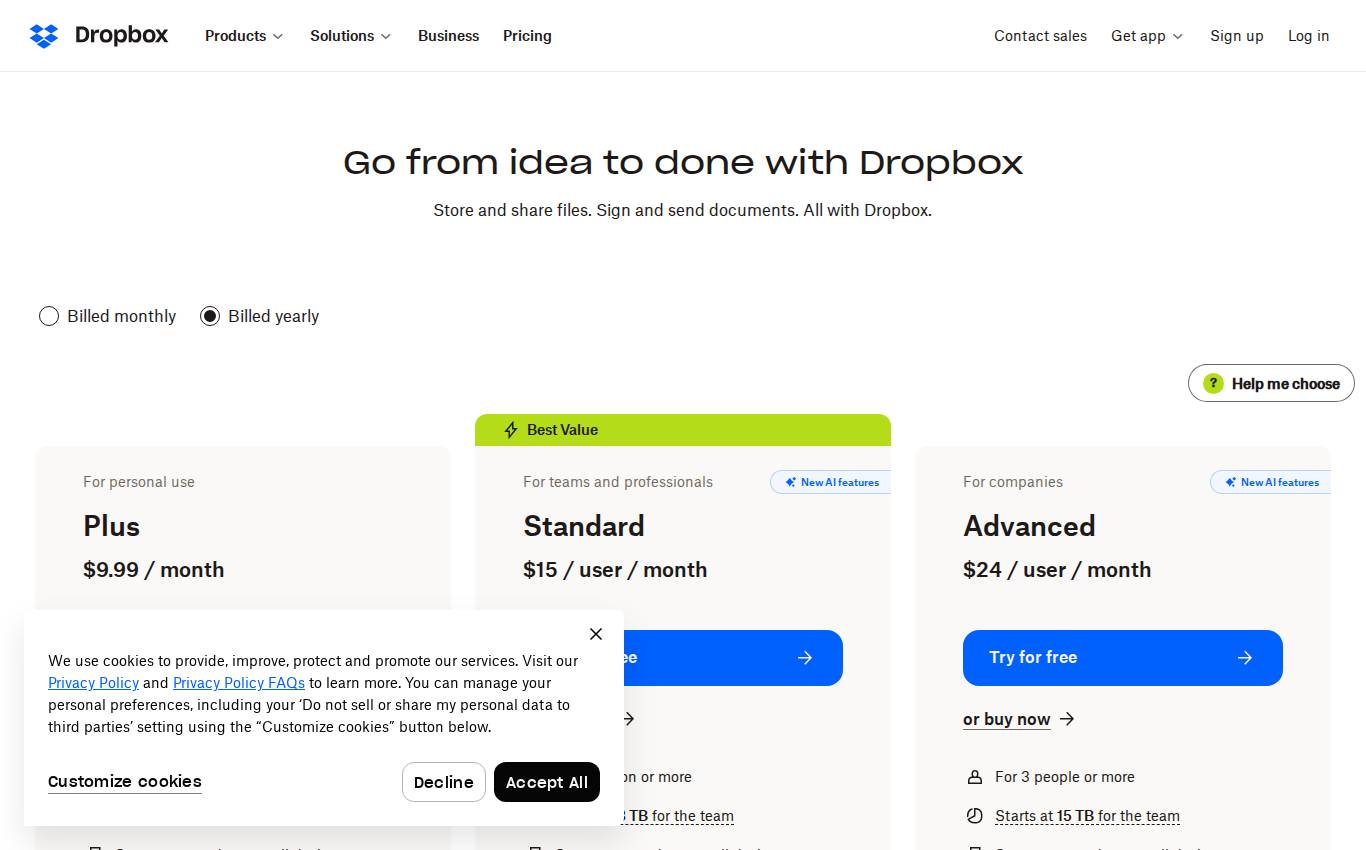The image size is (1366, 850).
Task: Decline cookies
Action: tap(444, 782)
